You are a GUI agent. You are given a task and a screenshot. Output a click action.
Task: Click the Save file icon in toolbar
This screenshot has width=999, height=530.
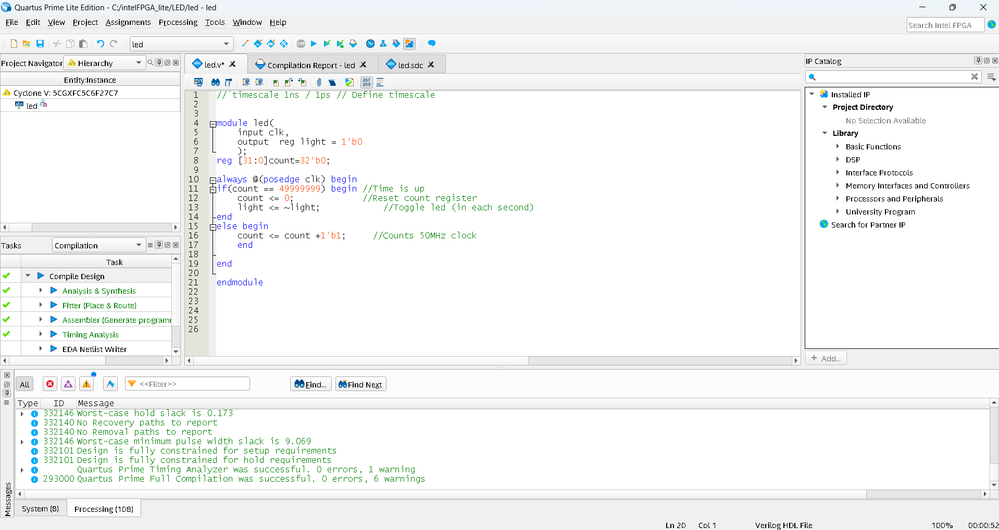coord(40,44)
